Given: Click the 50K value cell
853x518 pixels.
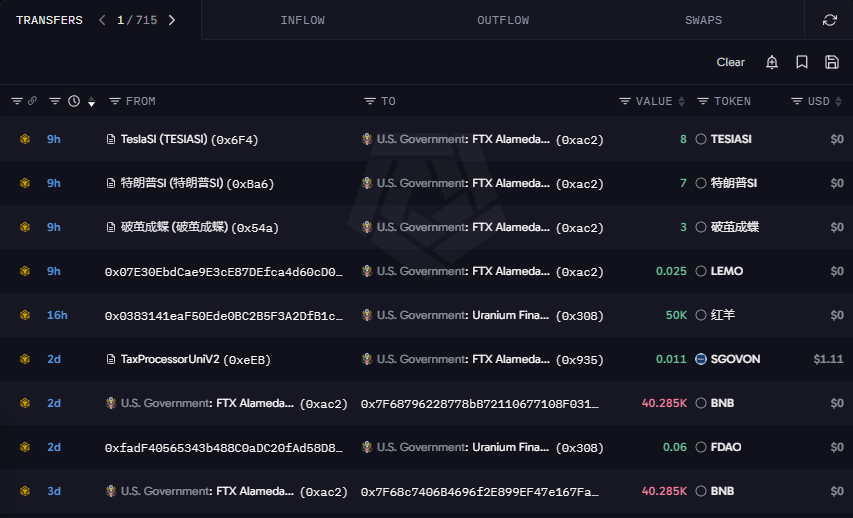Looking at the screenshot, I should click(x=676, y=315).
